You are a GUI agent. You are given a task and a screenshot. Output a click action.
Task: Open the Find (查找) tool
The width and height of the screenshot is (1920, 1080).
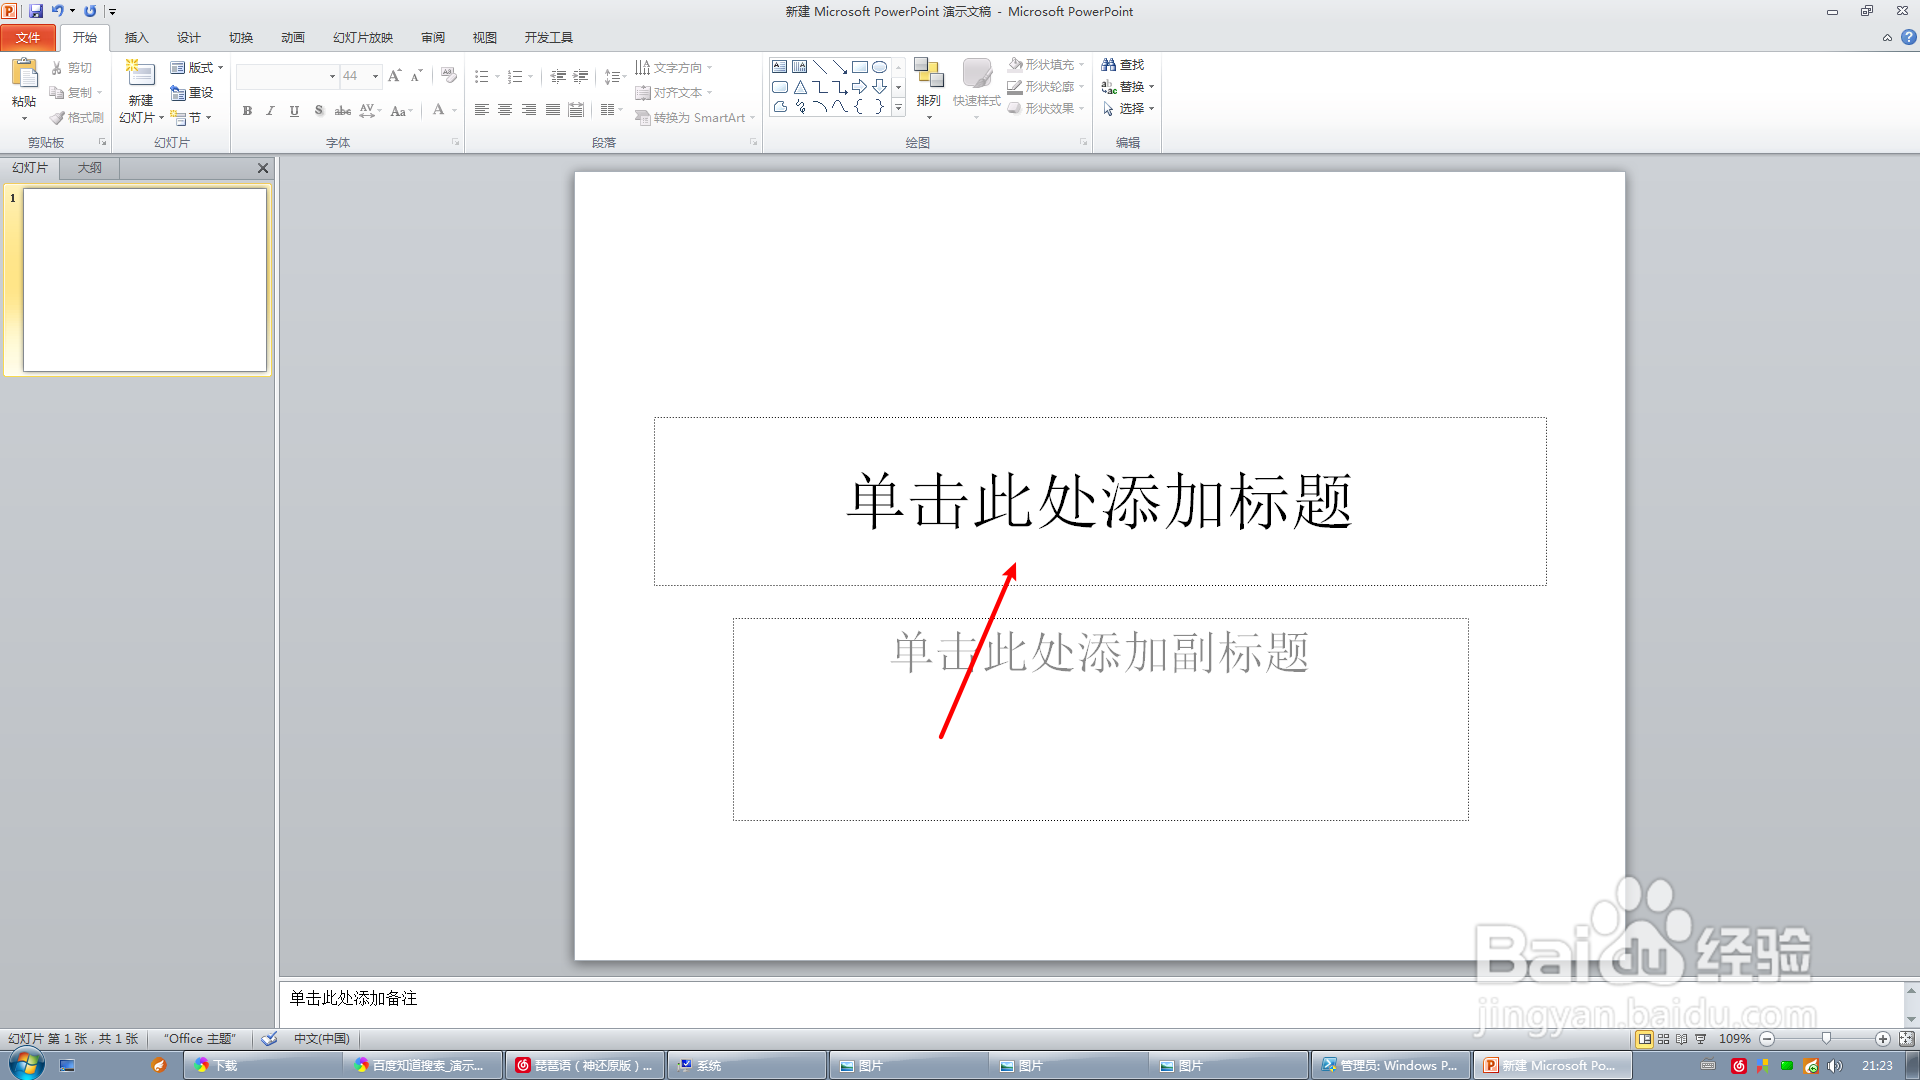click(x=1123, y=65)
